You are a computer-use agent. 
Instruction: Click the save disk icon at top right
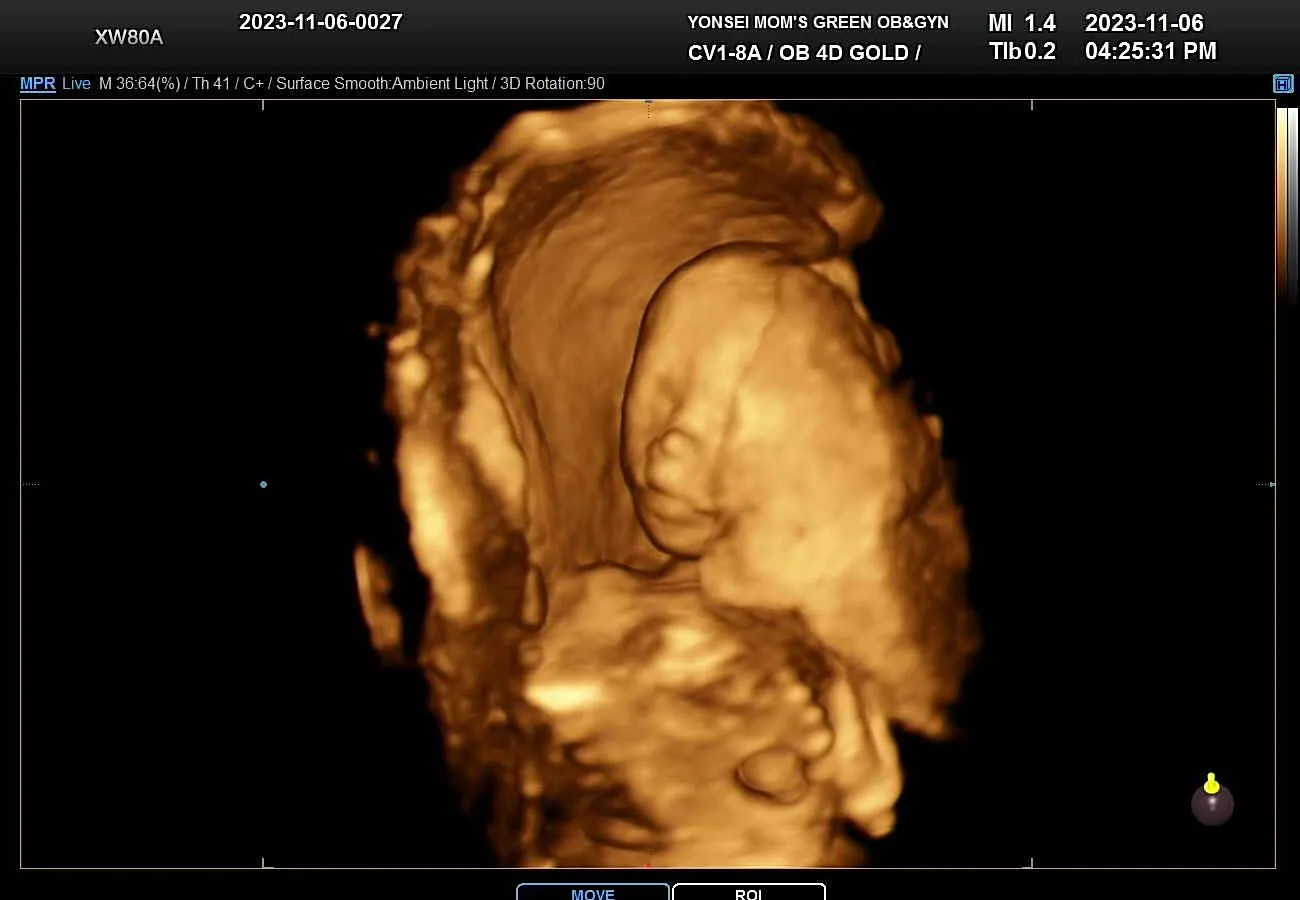pos(1283,84)
